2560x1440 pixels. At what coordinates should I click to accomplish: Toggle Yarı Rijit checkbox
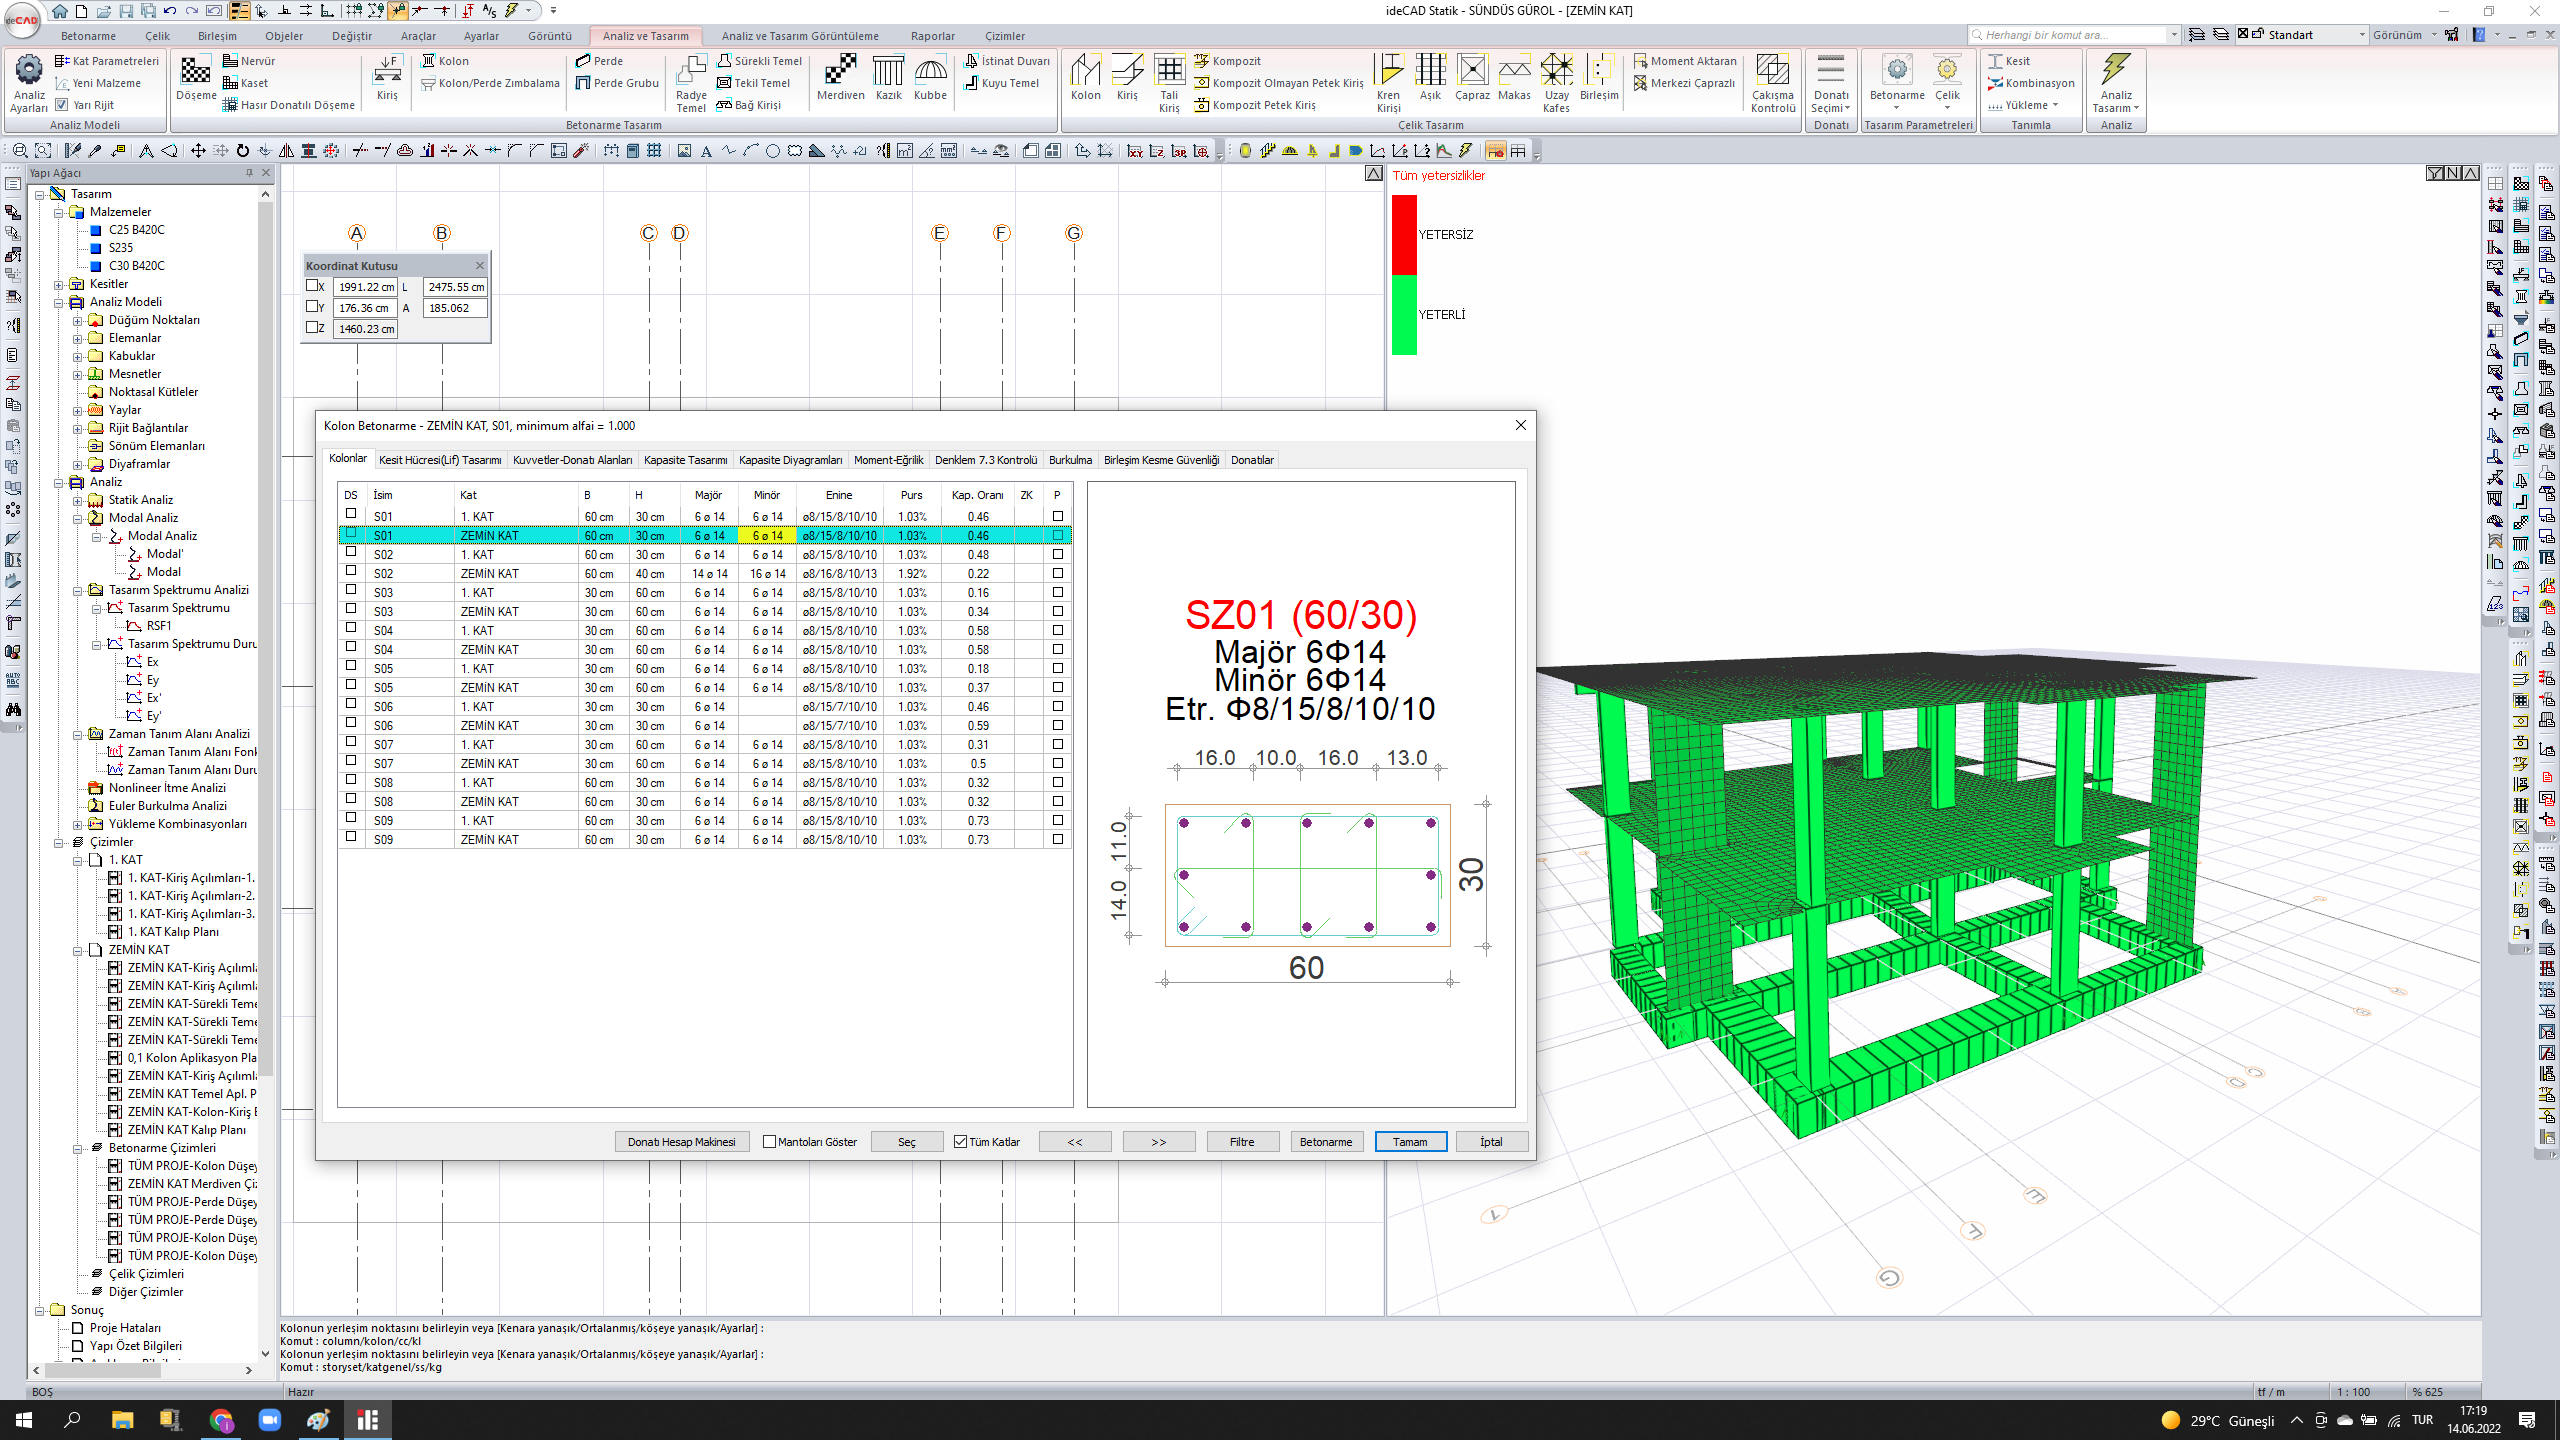[x=61, y=105]
